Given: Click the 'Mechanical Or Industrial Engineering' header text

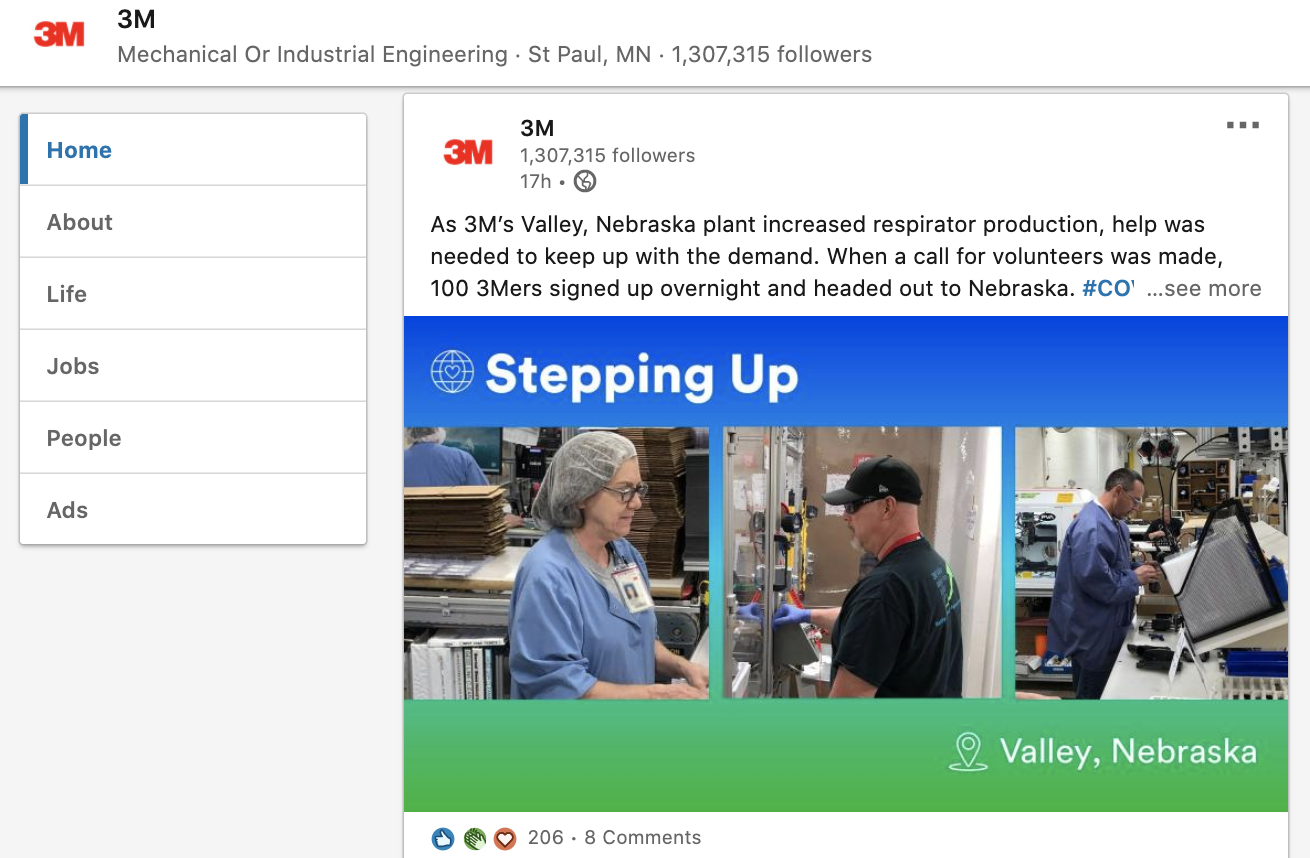Looking at the screenshot, I should [x=312, y=55].
